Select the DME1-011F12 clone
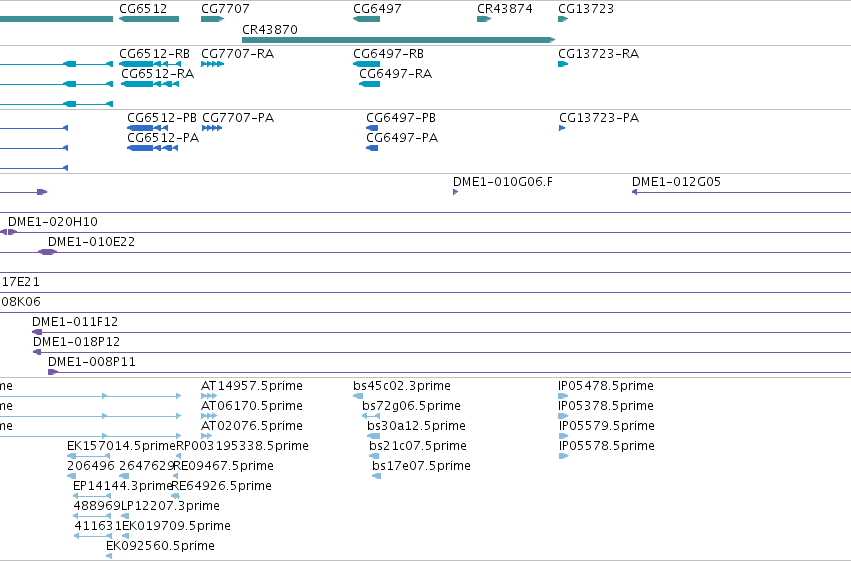Image resolution: width=851 pixels, height=561 pixels. coord(441,332)
